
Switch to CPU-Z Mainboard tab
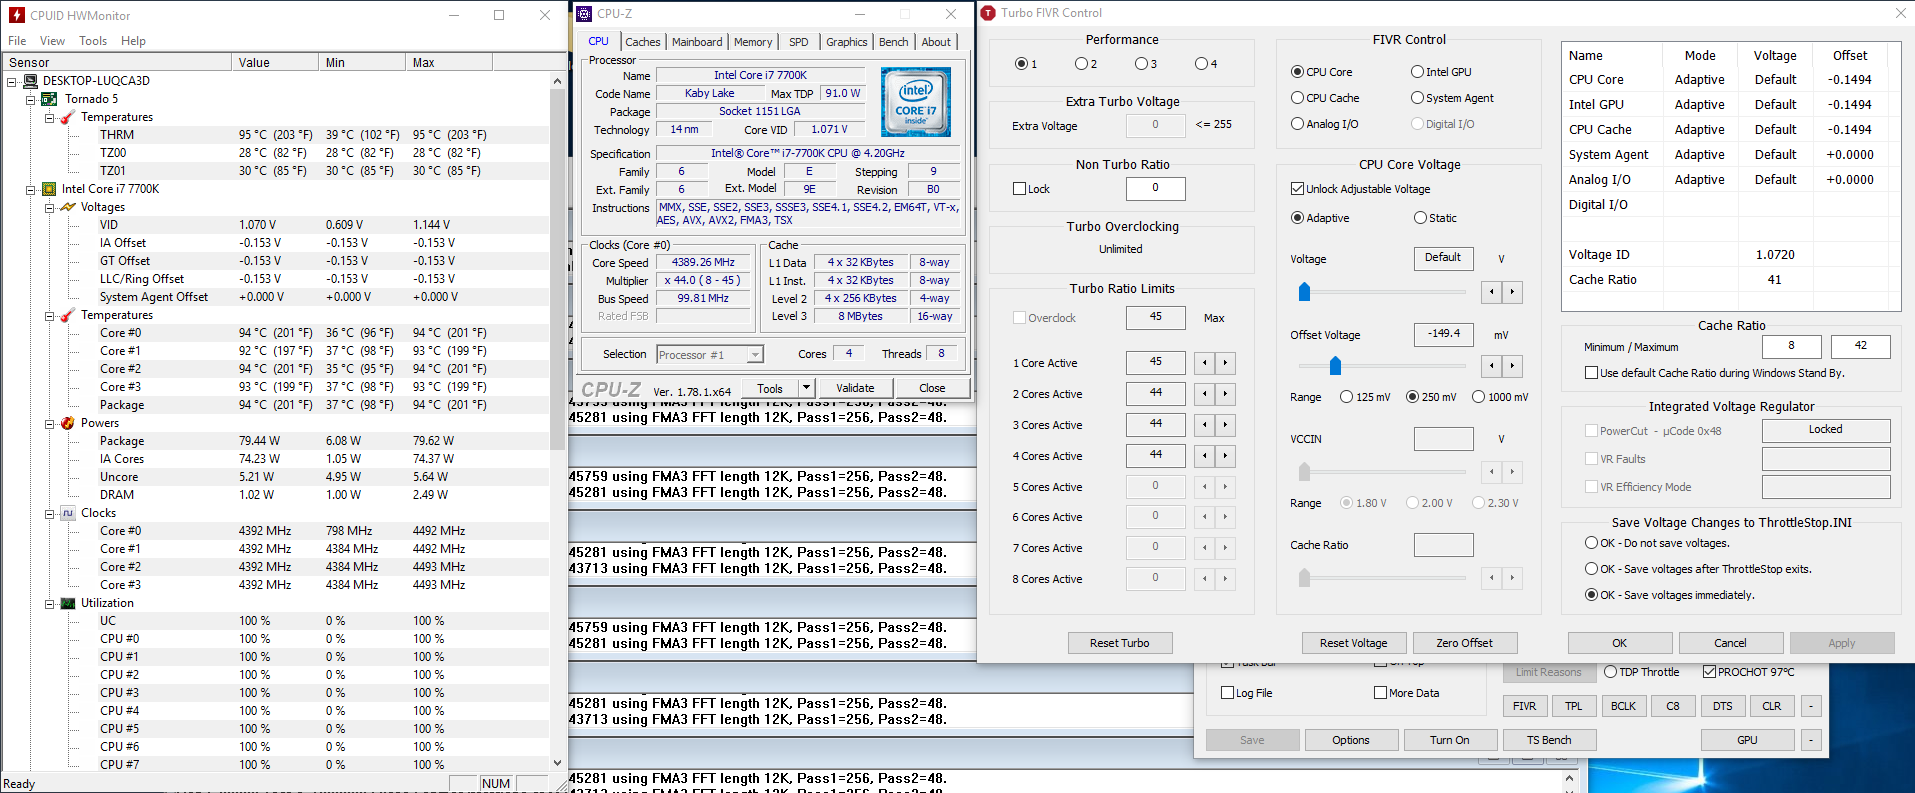tap(697, 42)
